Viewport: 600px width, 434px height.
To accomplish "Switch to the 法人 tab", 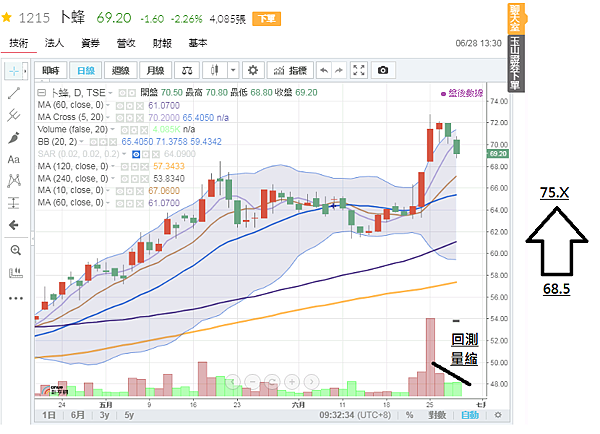I will [54, 44].
